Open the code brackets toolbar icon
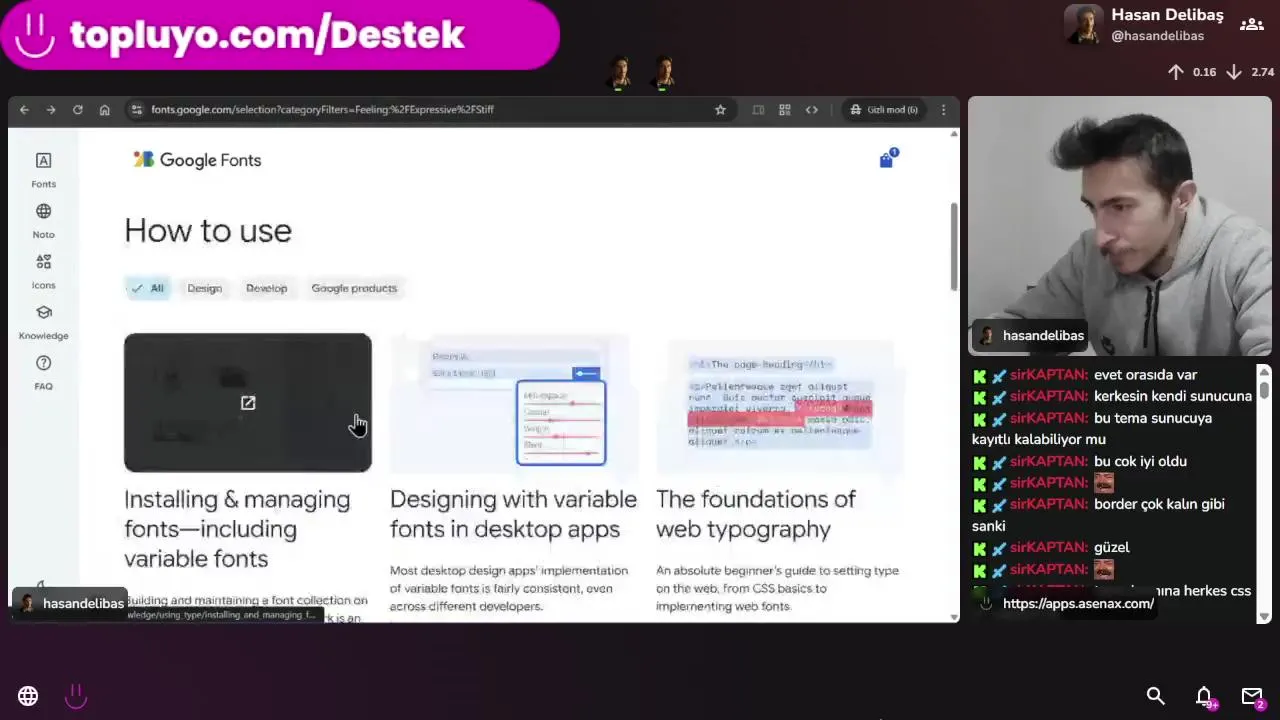Image resolution: width=1280 pixels, height=720 pixels. (812, 110)
